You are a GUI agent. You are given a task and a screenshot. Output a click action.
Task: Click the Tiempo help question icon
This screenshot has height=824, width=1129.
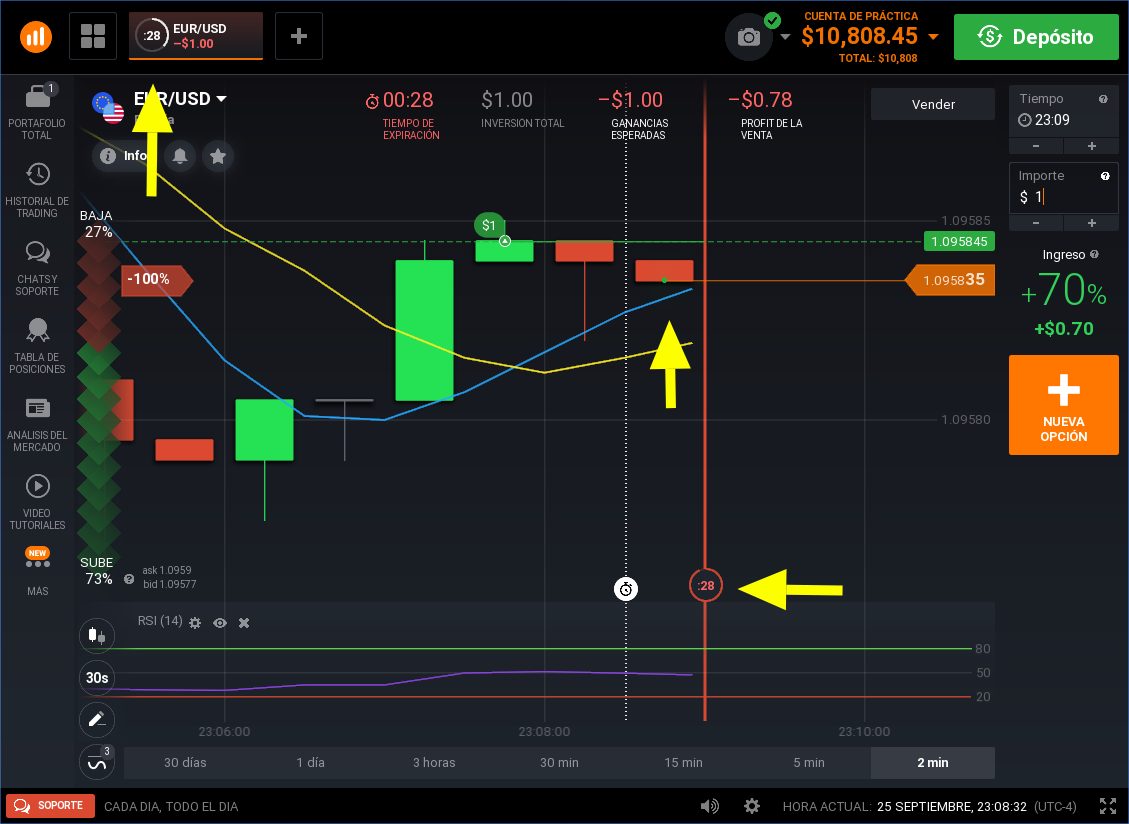point(1103,99)
